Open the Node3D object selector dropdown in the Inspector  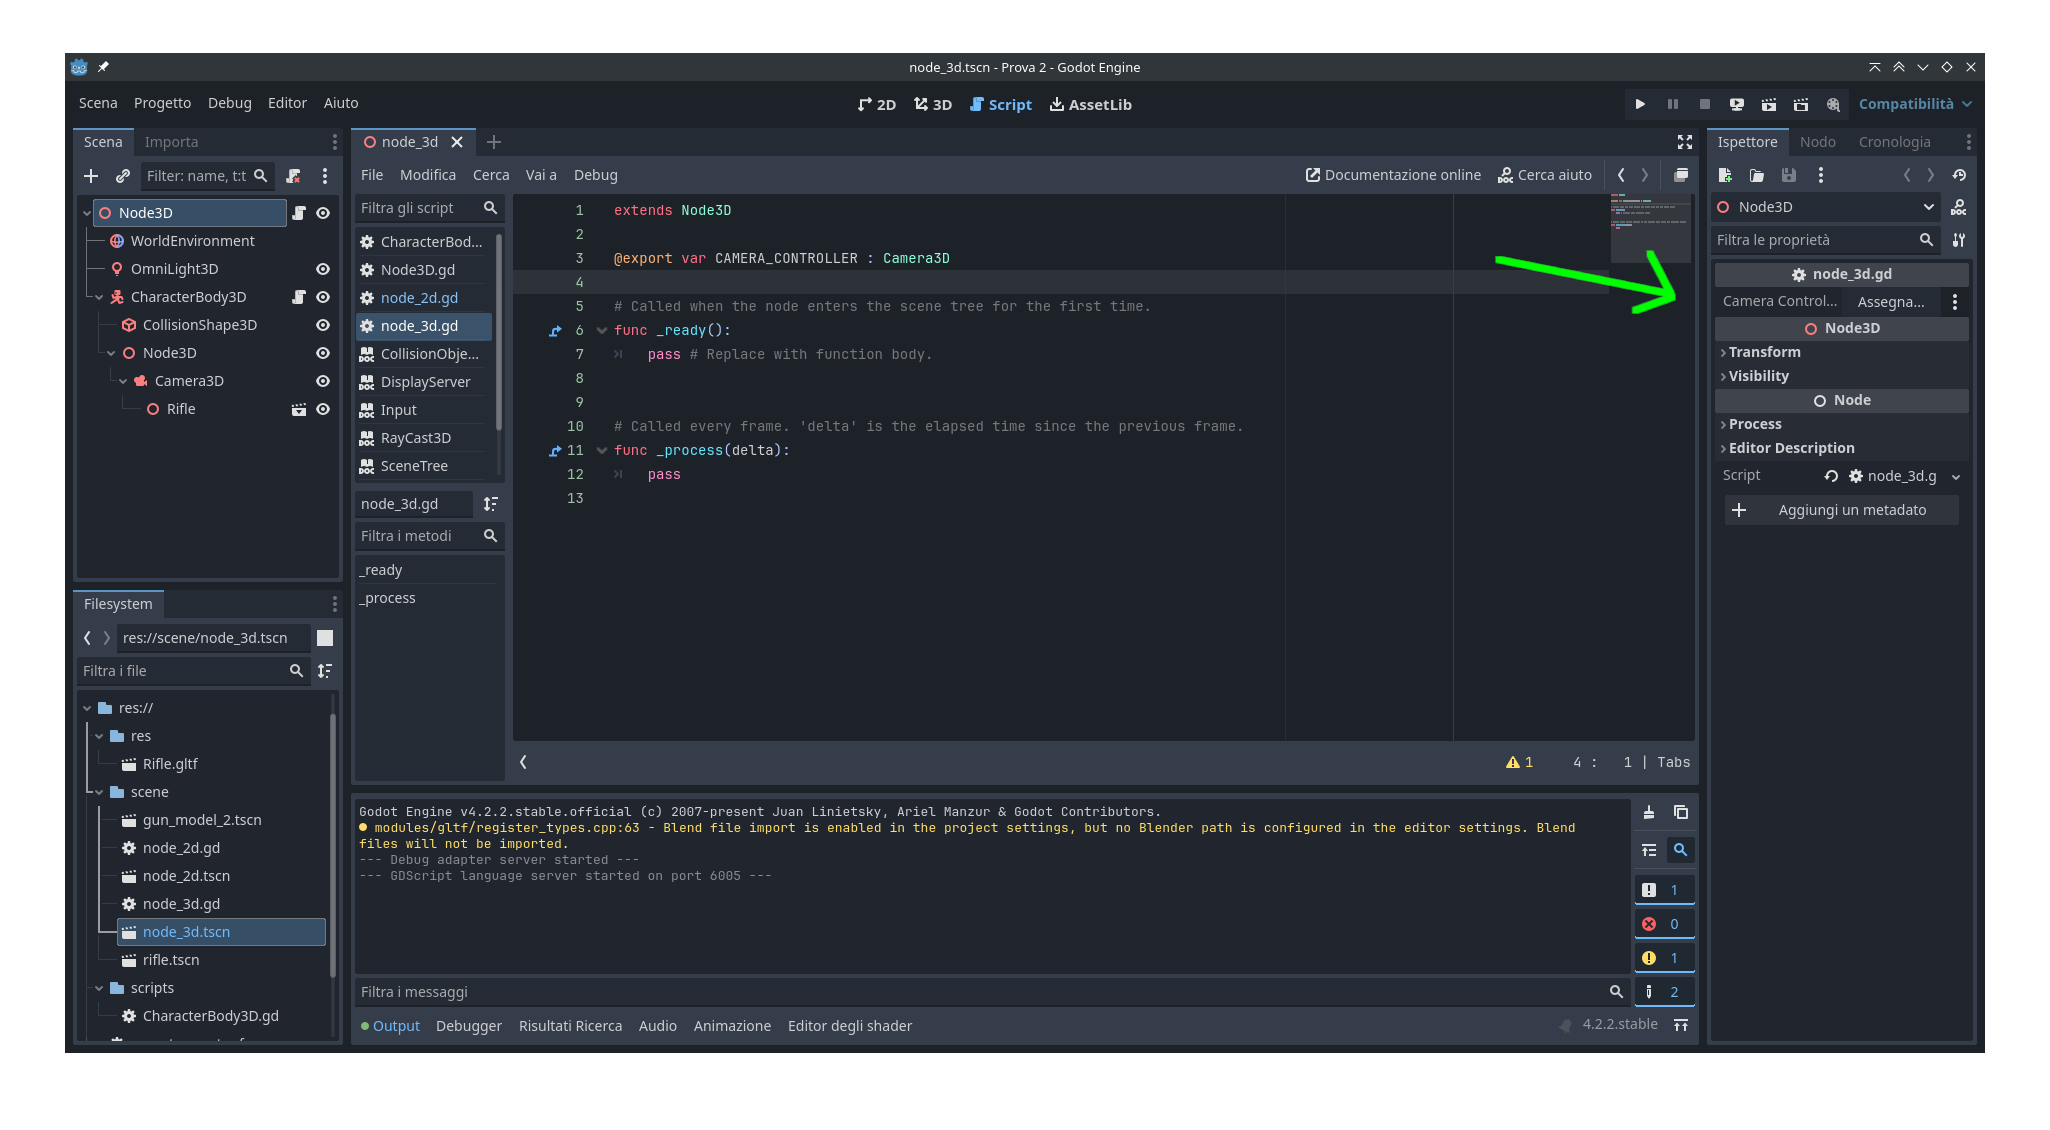point(1826,207)
